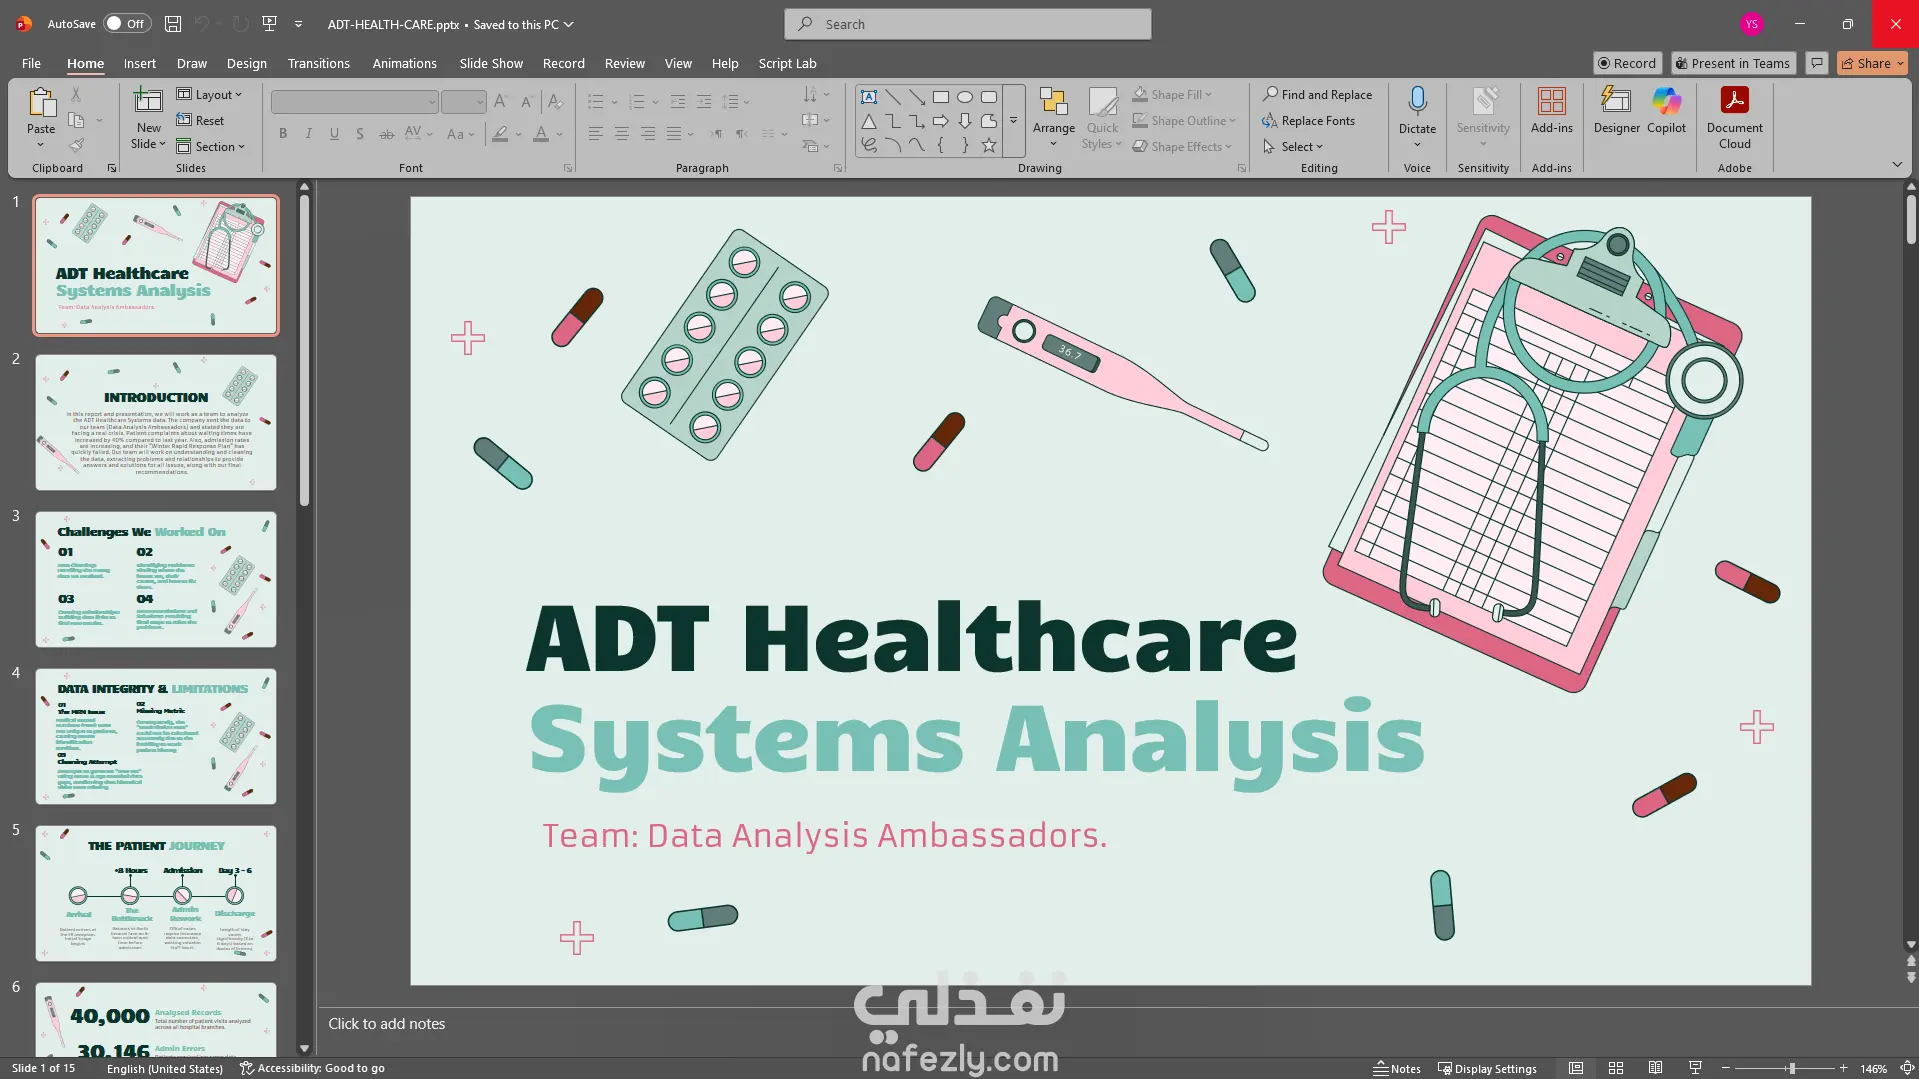Toggle Underline formatting
The height and width of the screenshot is (1079, 1919).
[334, 133]
